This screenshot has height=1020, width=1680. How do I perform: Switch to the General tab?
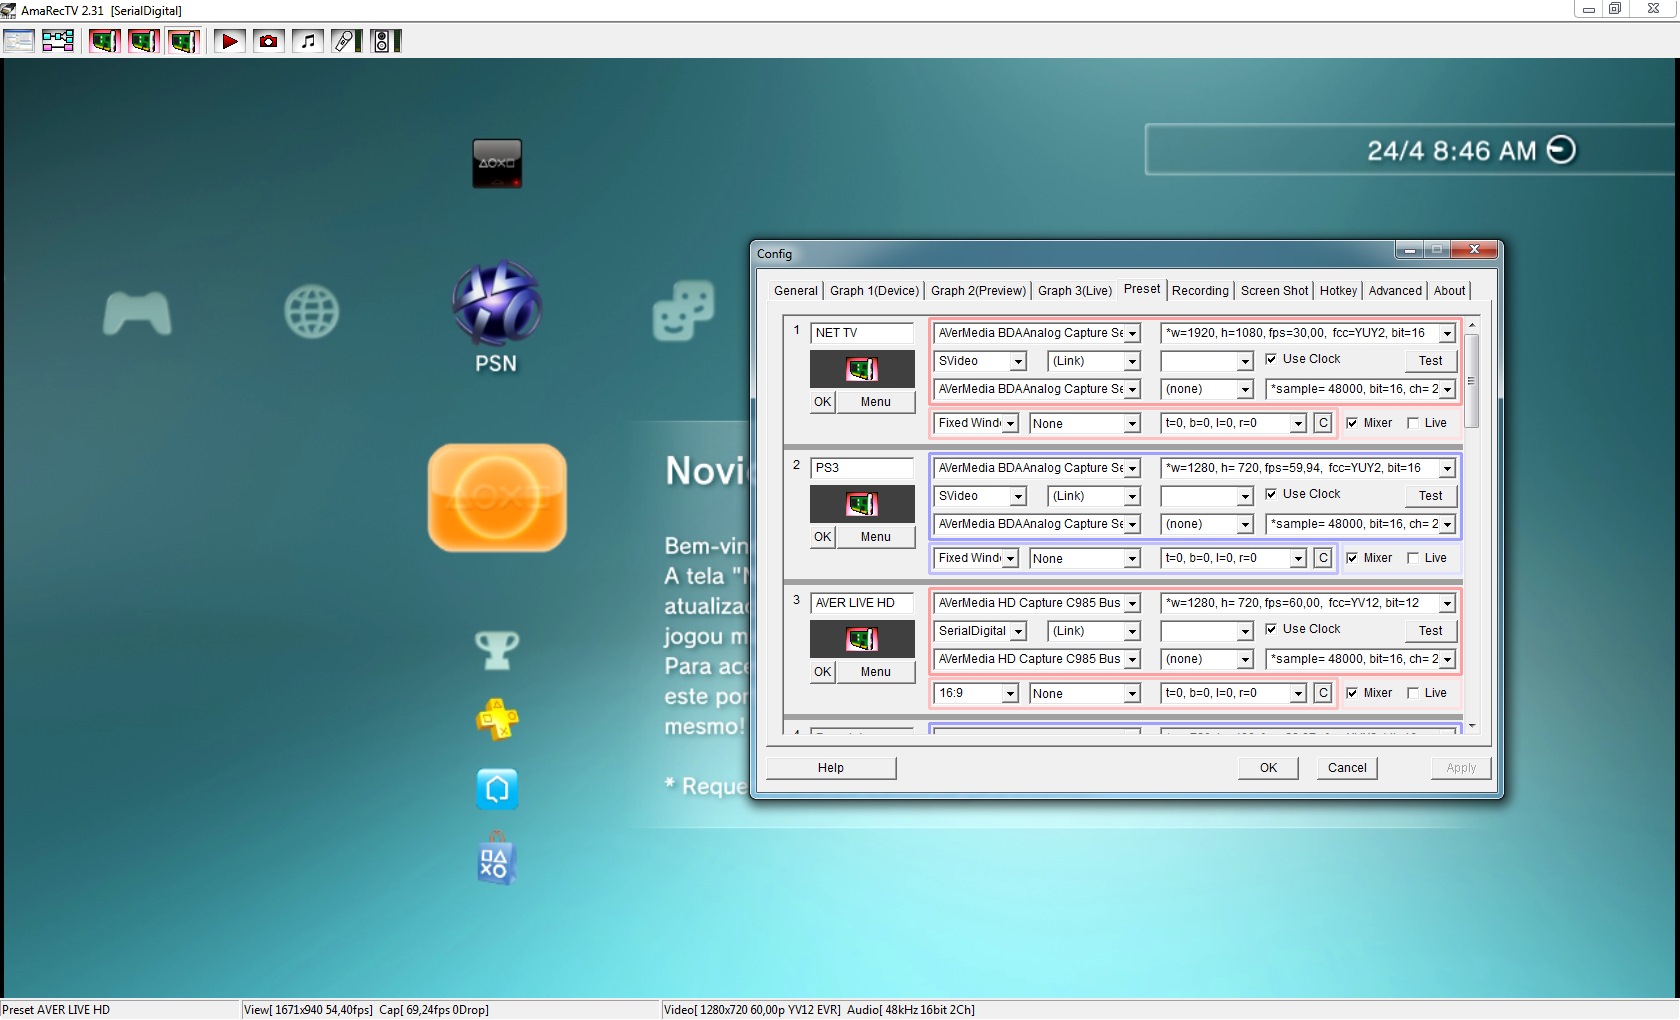point(796,291)
